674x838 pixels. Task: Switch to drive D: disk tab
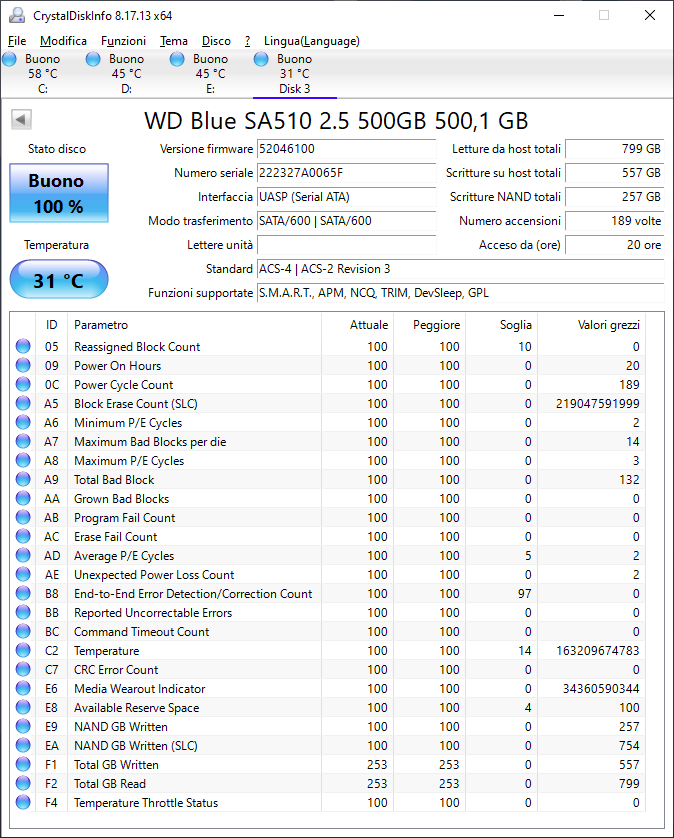(127, 74)
